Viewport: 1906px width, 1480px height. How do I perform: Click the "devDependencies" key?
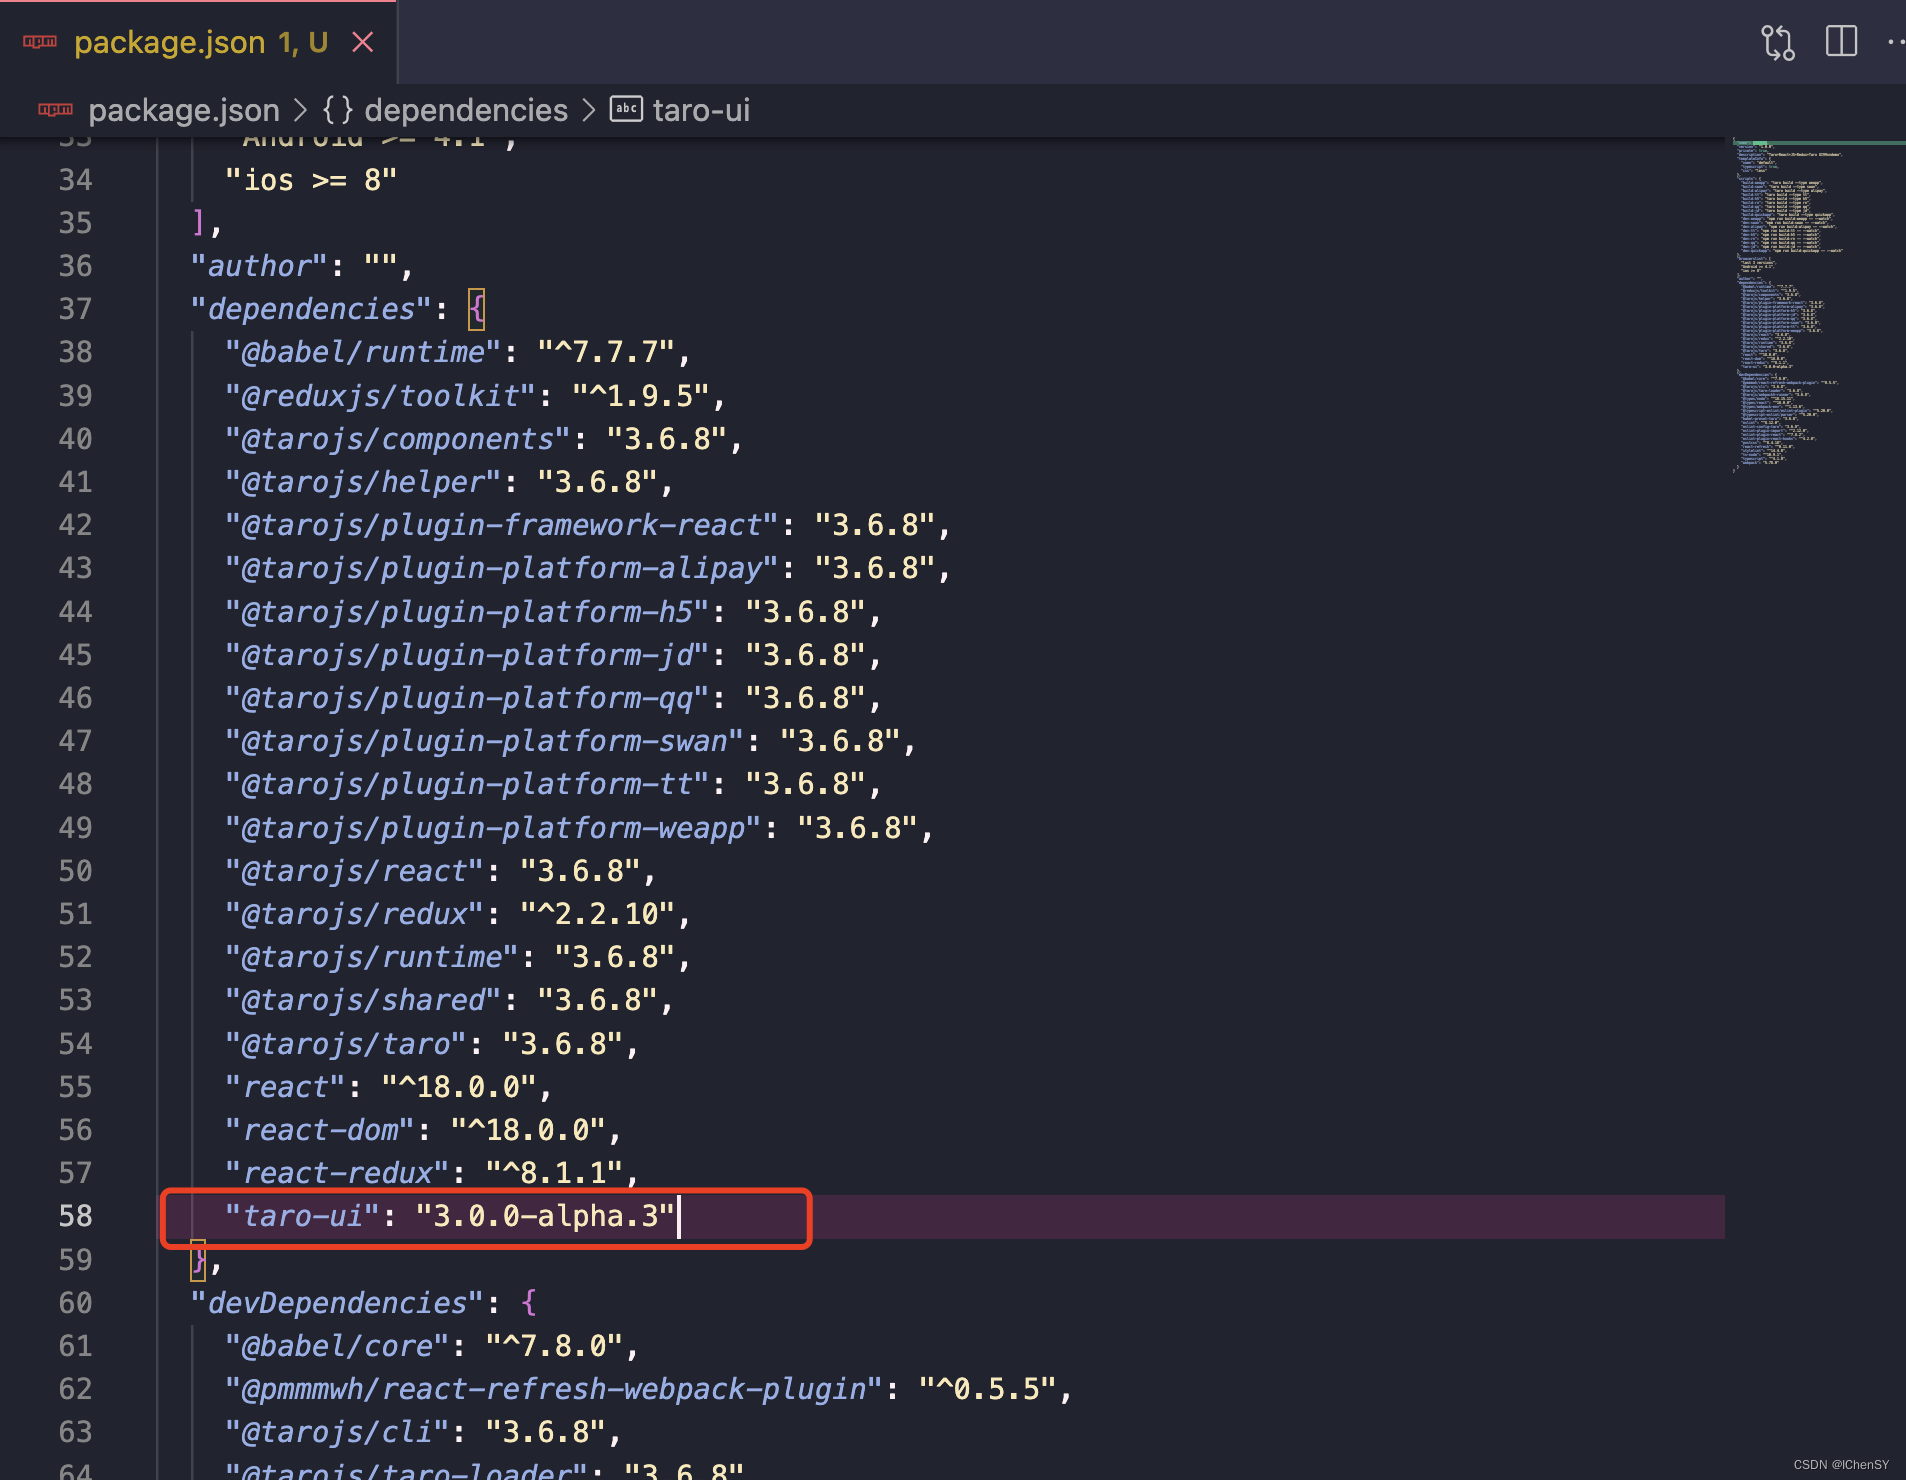(337, 1303)
